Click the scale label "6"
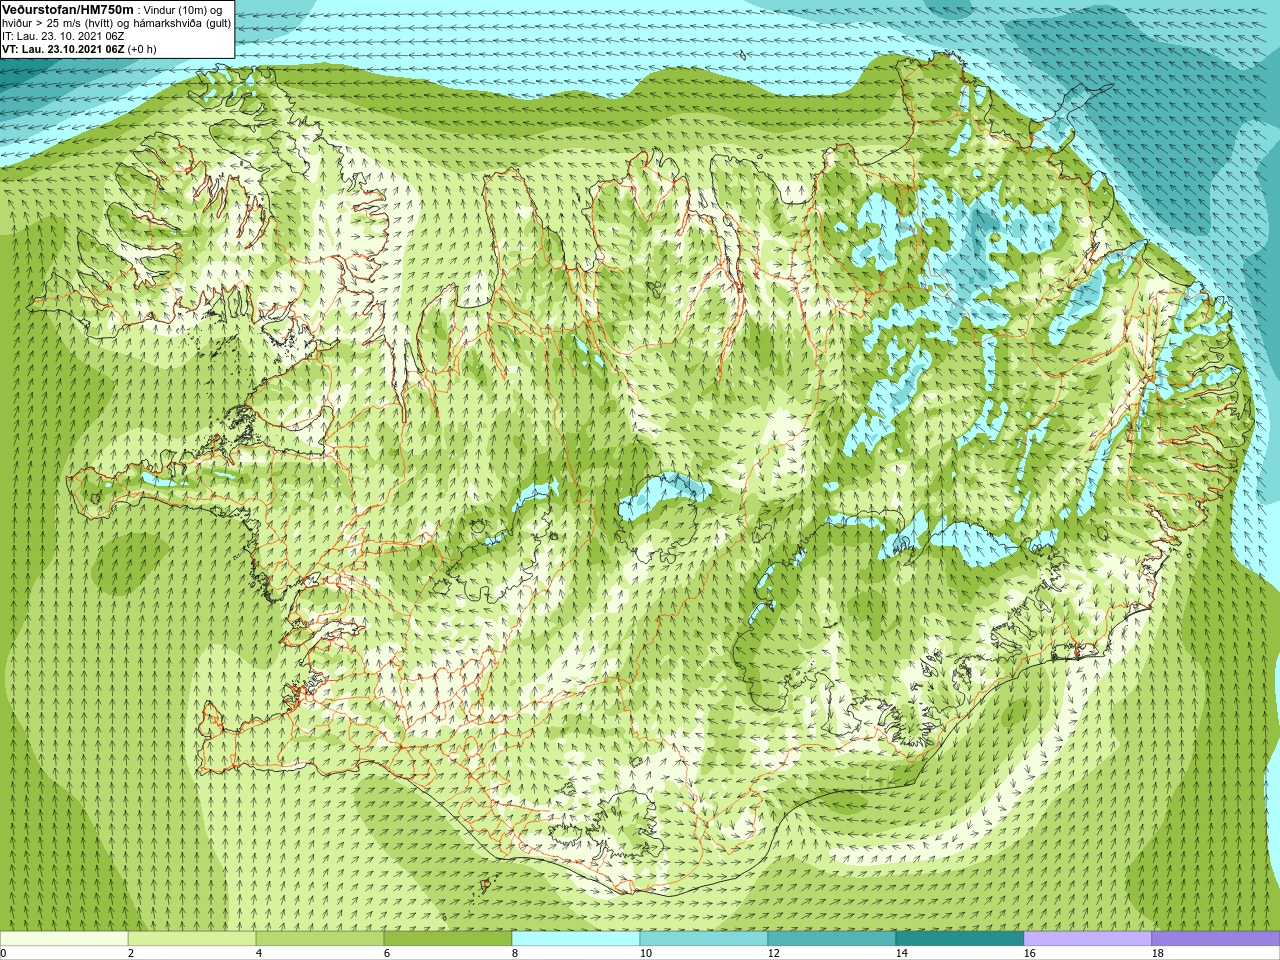The image size is (1280, 960). [x=387, y=954]
